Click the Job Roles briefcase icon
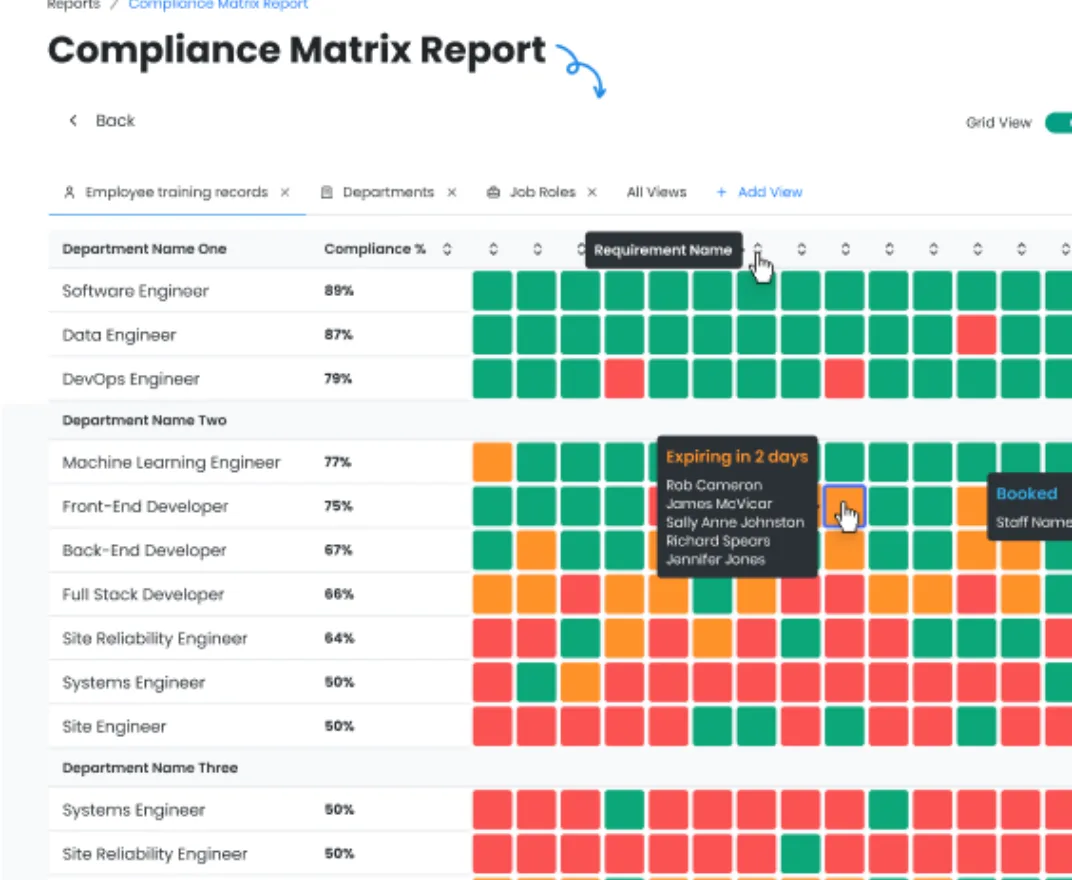 493,192
